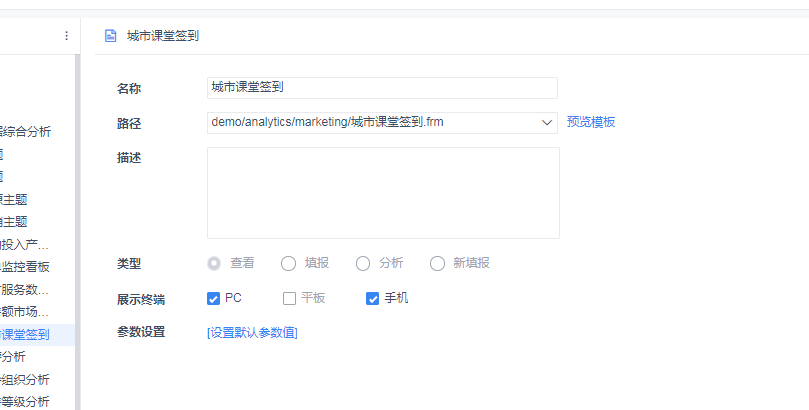Focus the 名称 input field
This screenshot has width=809, height=410.
click(x=382, y=88)
